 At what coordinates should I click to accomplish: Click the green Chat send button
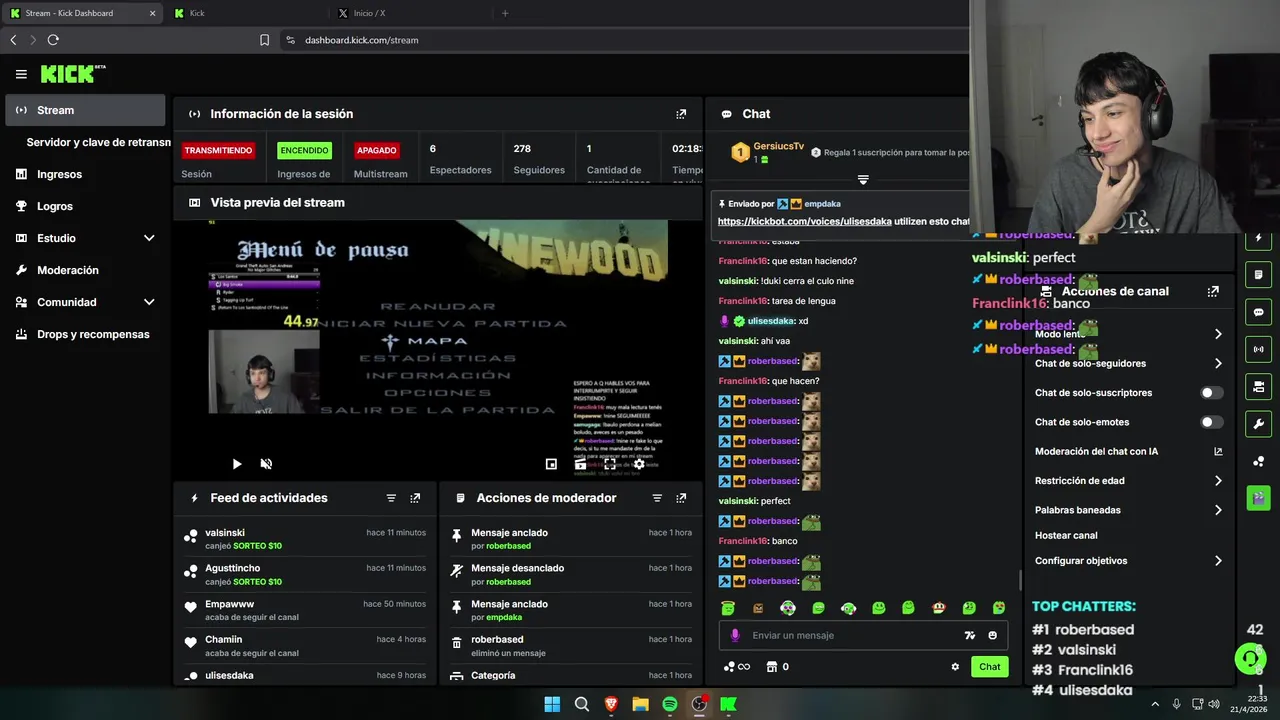coord(989,667)
